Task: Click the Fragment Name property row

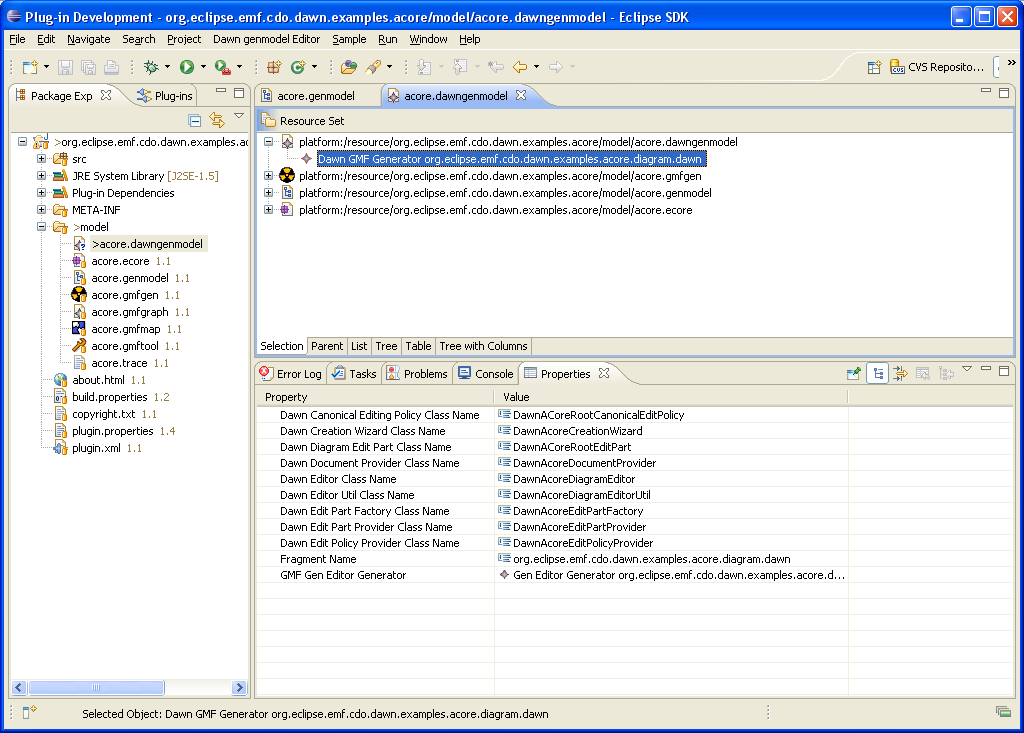Action: pos(552,559)
